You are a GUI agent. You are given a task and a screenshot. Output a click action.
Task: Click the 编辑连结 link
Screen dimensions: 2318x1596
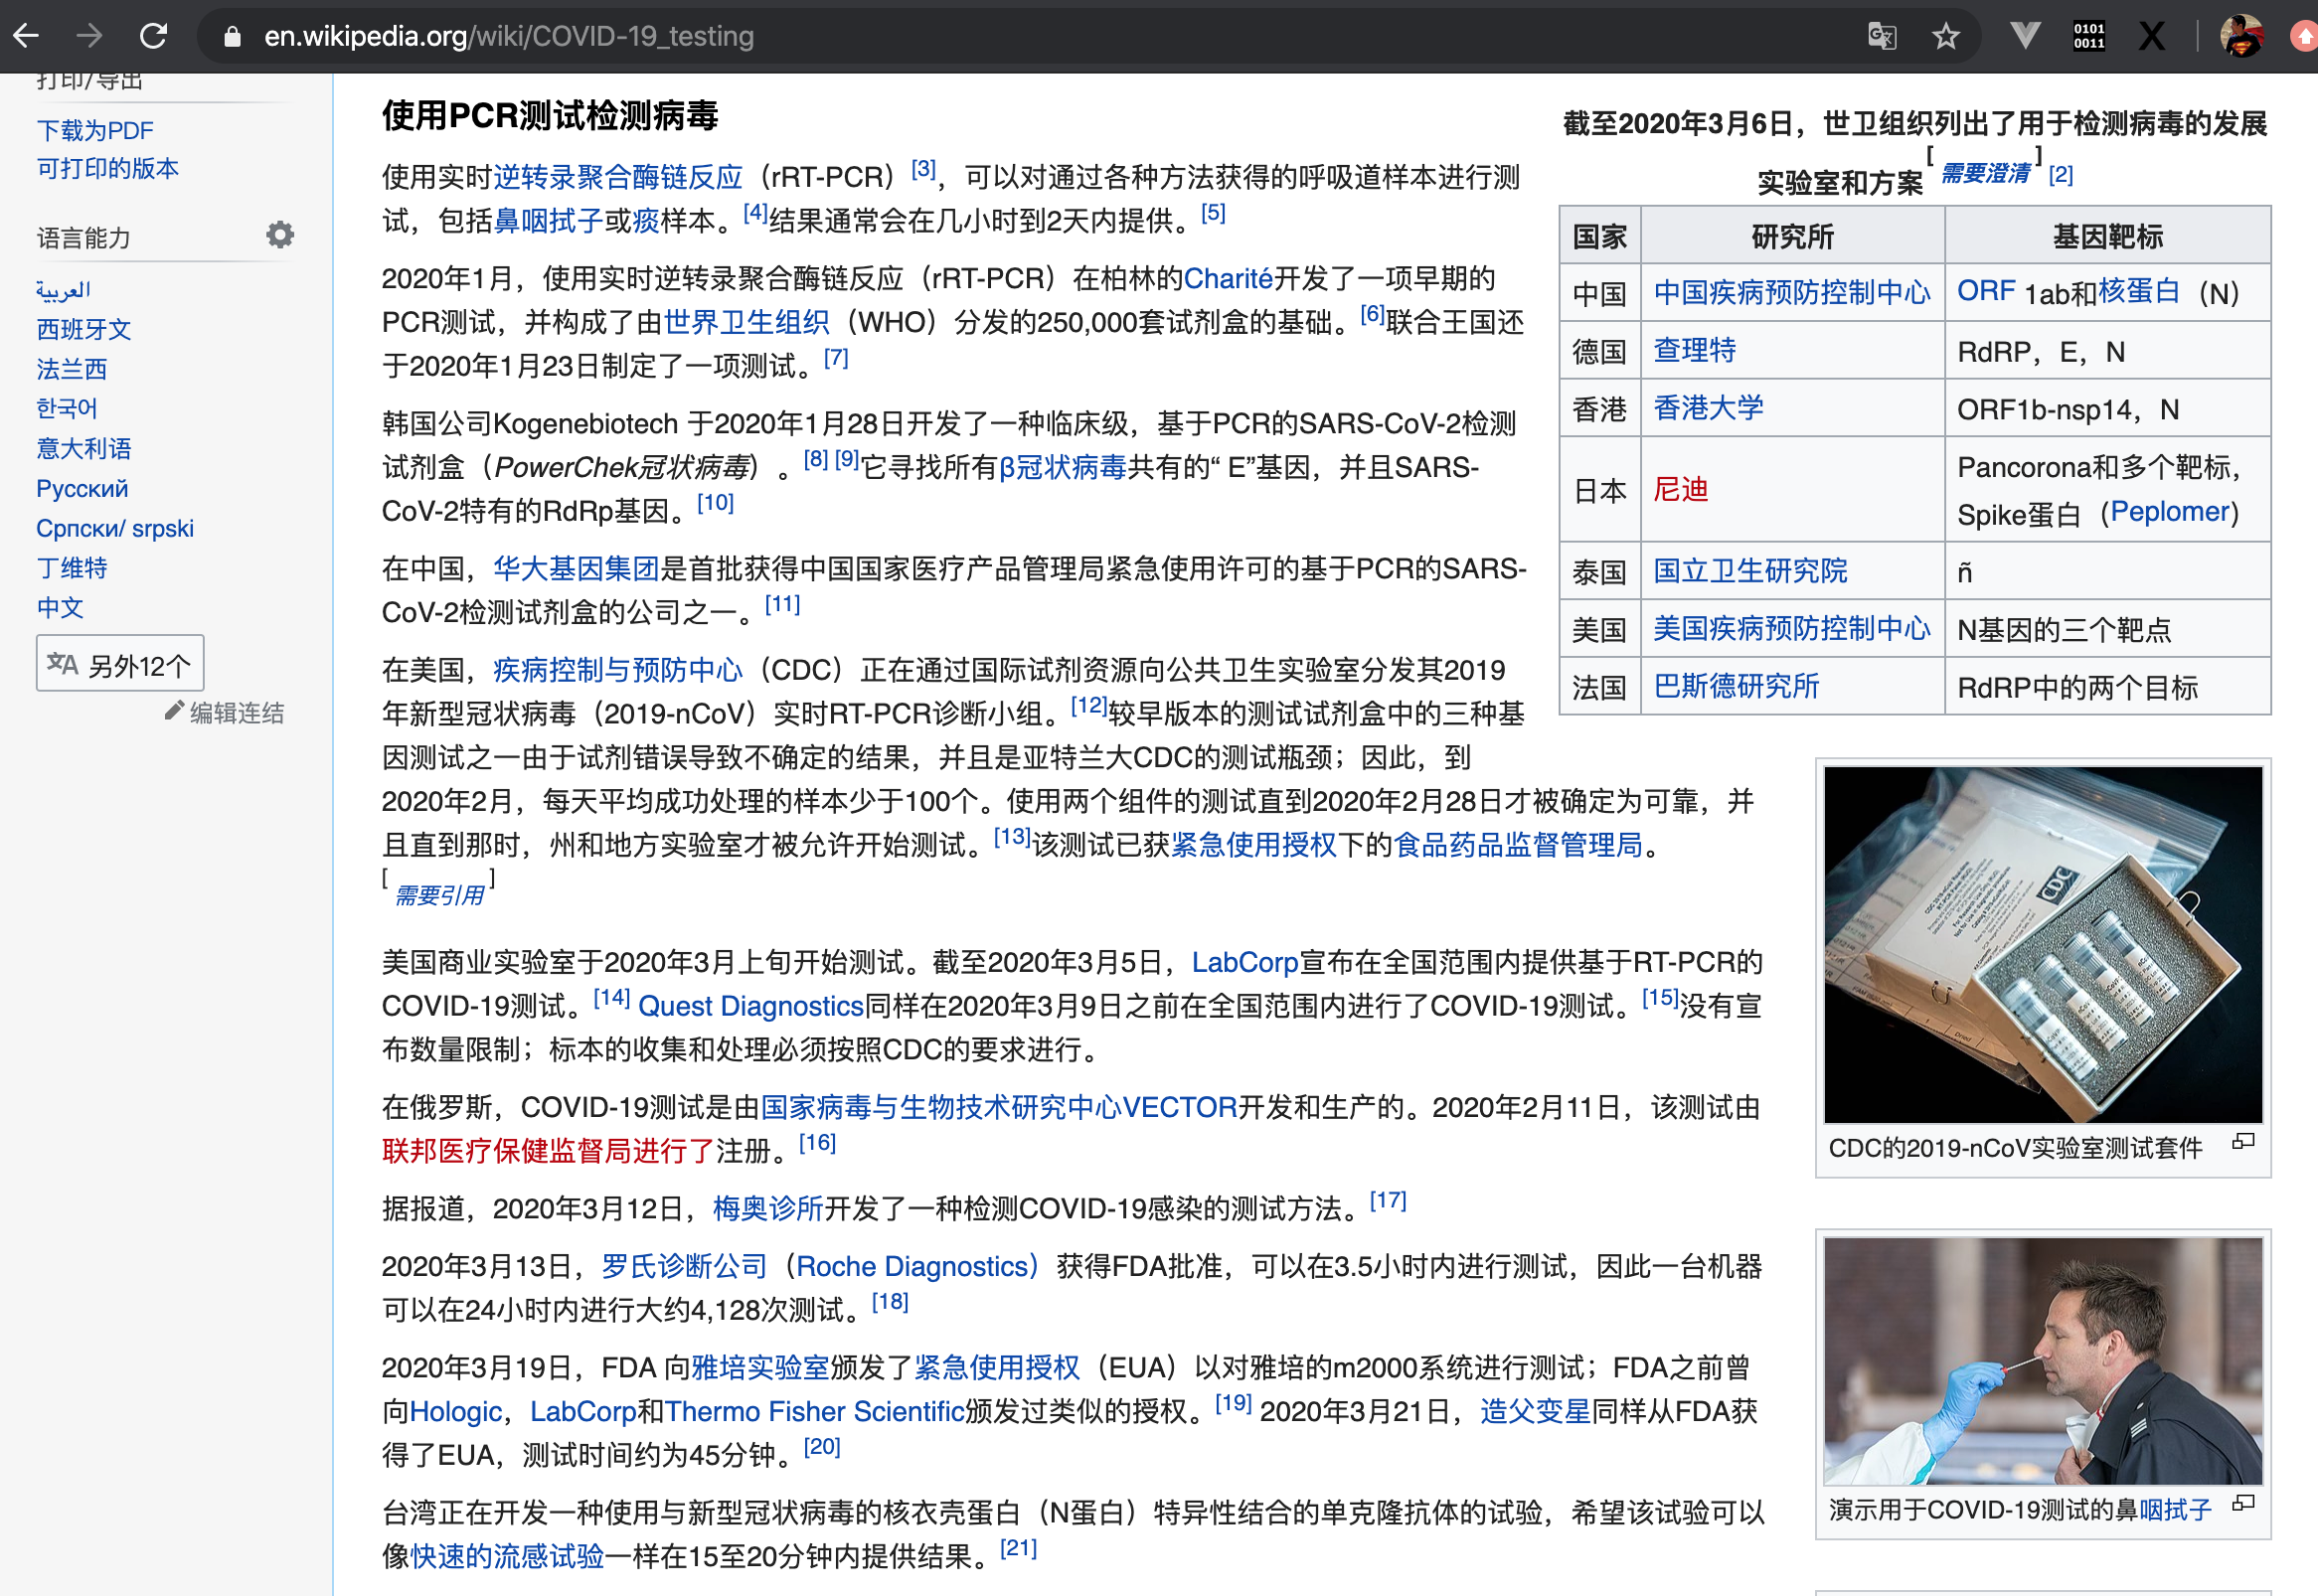click(x=237, y=713)
